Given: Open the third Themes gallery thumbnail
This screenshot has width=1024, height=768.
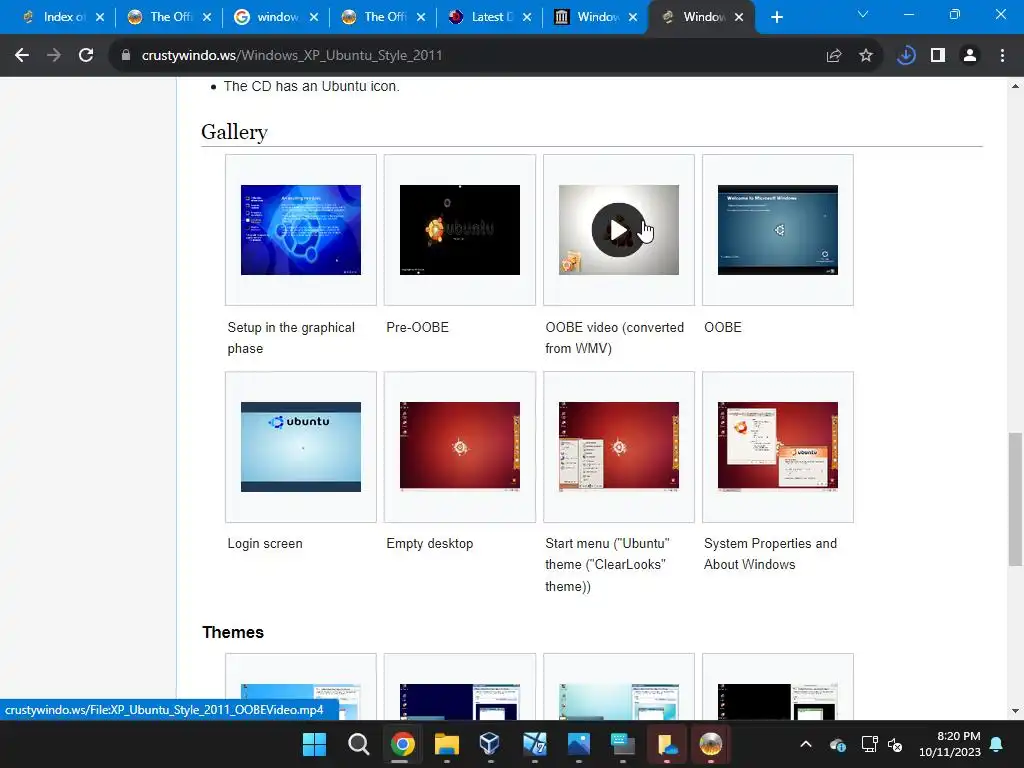Looking at the screenshot, I should coord(618,701).
